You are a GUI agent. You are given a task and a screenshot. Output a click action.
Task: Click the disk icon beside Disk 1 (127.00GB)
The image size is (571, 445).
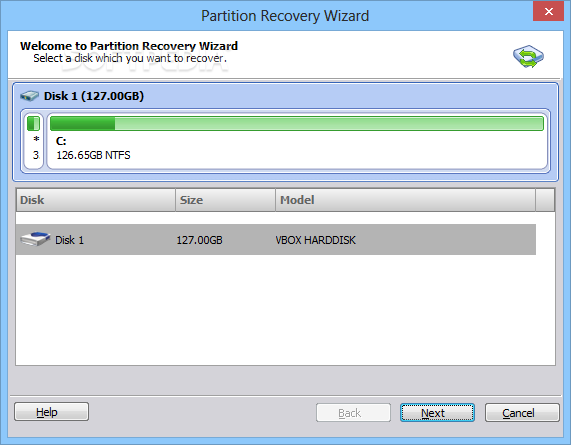(x=29, y=96)
